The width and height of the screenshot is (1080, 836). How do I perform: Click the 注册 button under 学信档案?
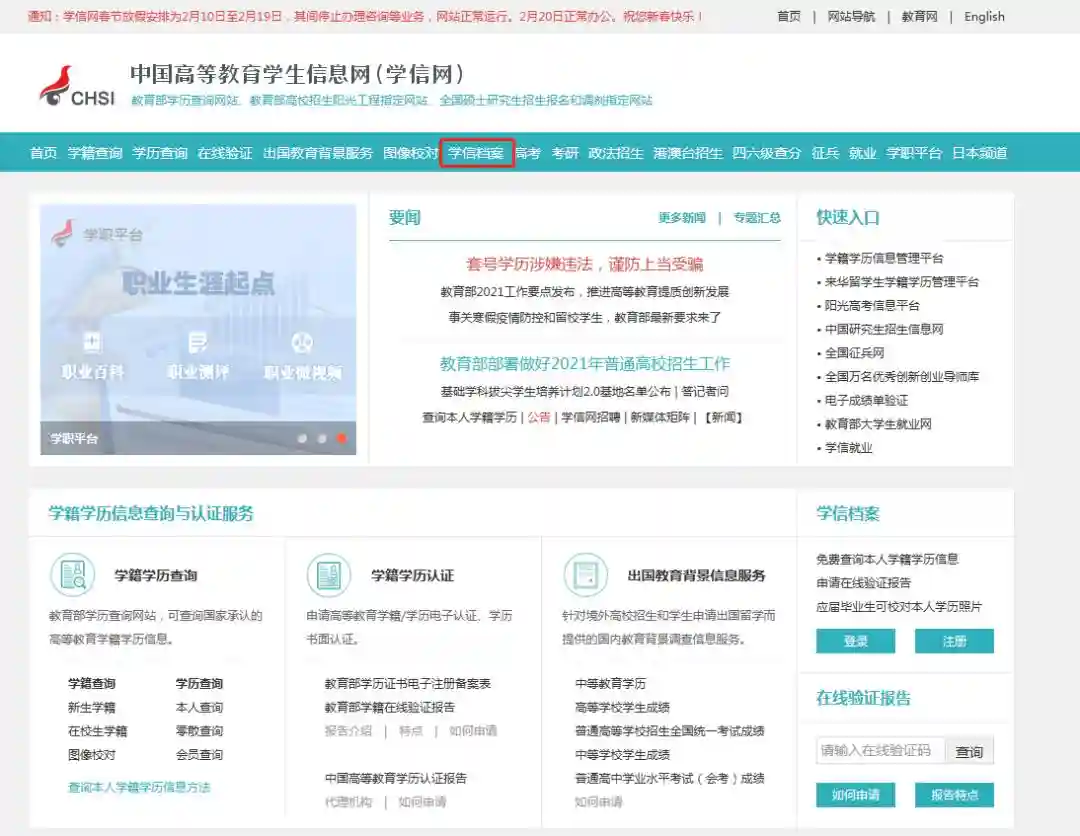point(954,641)
